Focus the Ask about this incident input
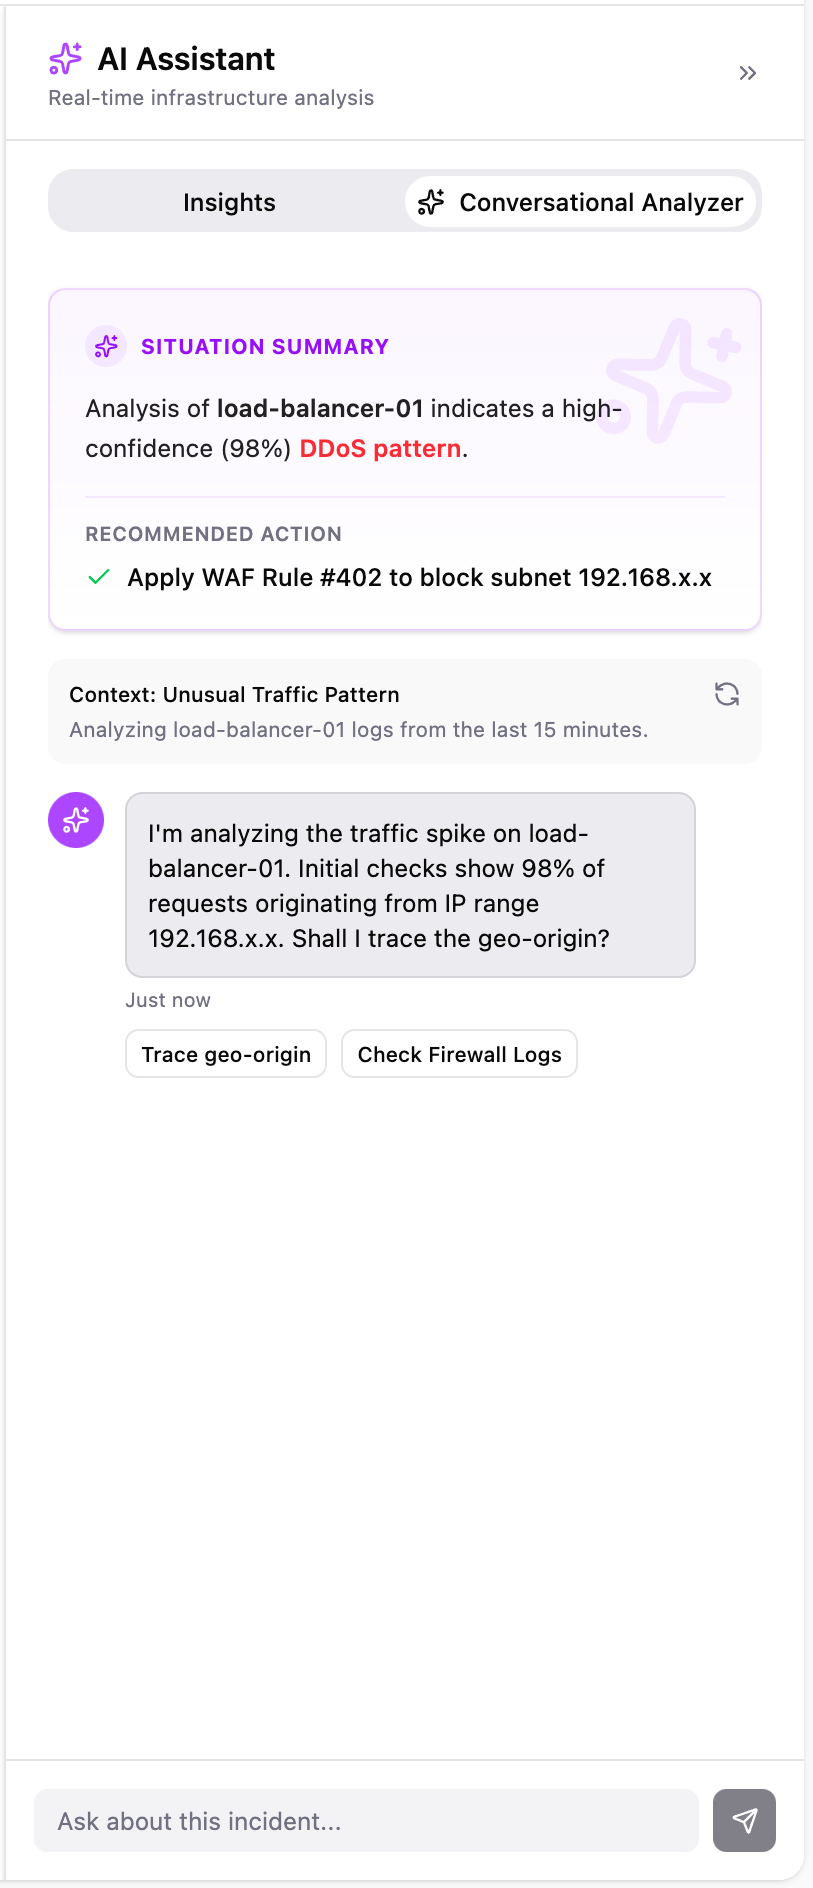Image resolution: width=813 pixels, height=1888 pixels. click(366, 1820)
